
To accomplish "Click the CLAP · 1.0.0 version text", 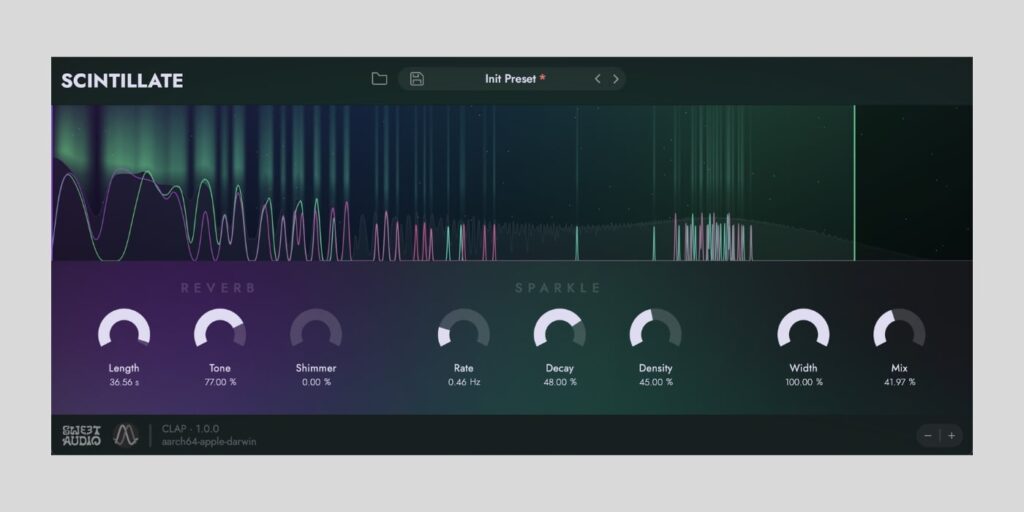I will [191, 429].
